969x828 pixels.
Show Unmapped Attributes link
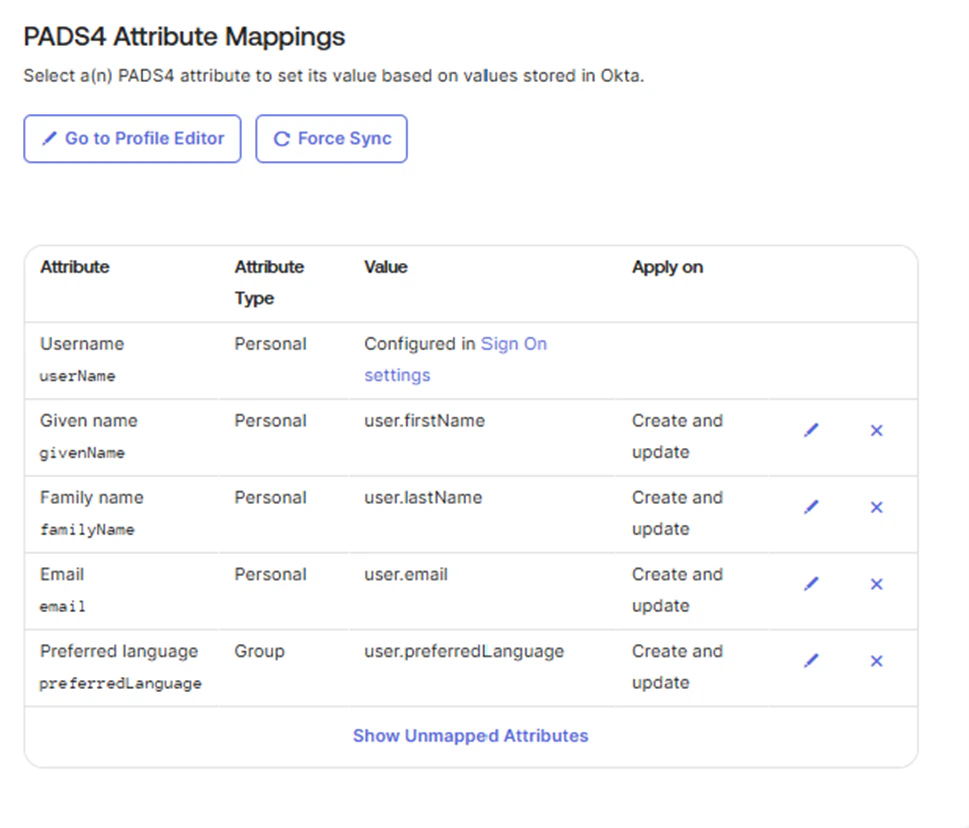point(470,735)
